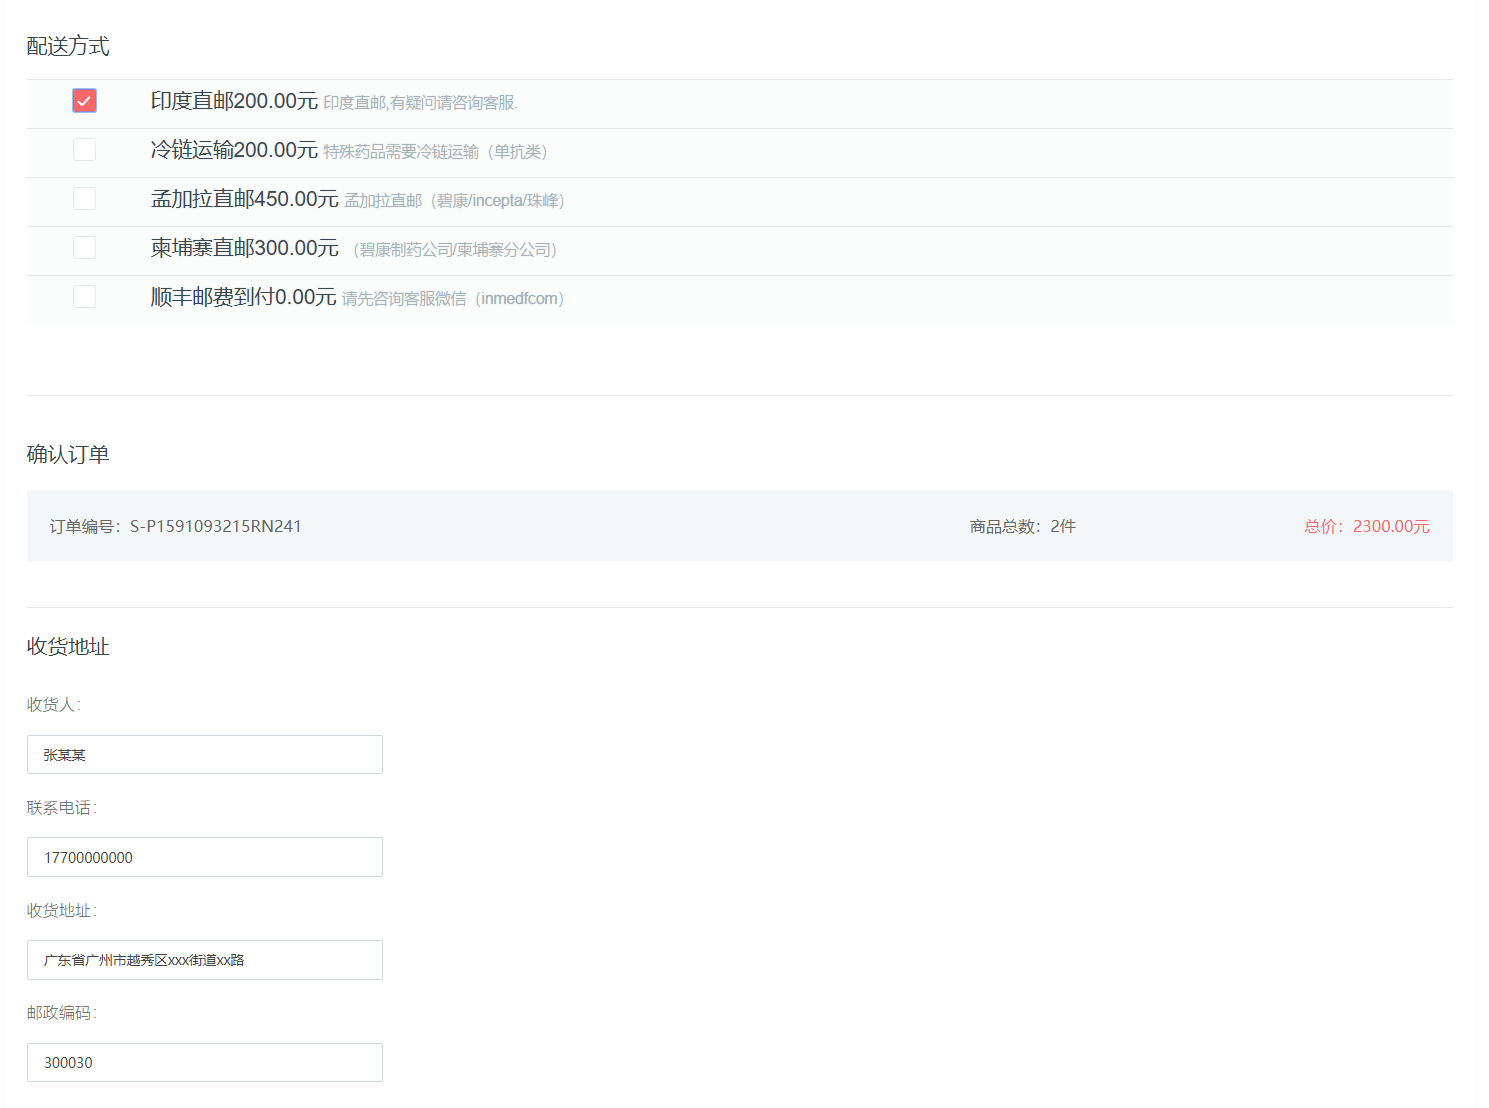Image resolution: width=1489 pixels, height=1108 pixels.
Task: Focus the 收货人 input containing 张某某
Action: [205, 755]
